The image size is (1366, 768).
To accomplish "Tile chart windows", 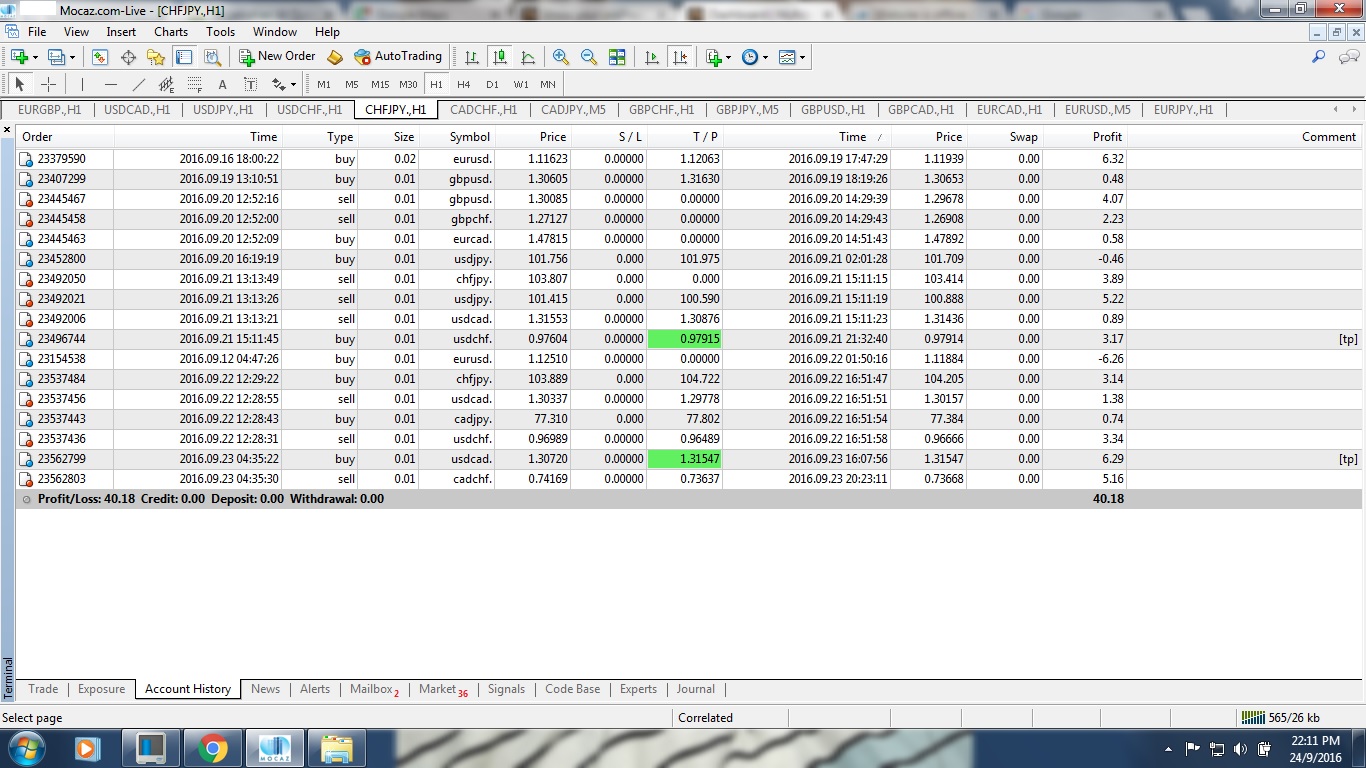I will coord(617,57).
